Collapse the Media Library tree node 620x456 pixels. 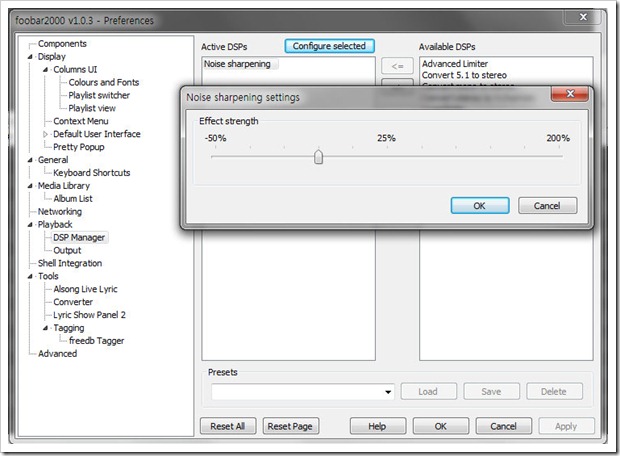(30, 186)
